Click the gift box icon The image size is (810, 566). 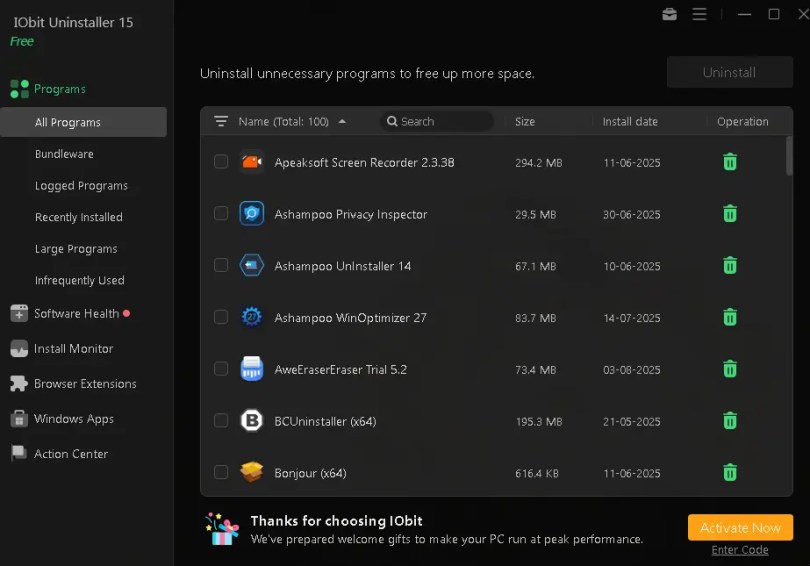(x=222, y=529)
